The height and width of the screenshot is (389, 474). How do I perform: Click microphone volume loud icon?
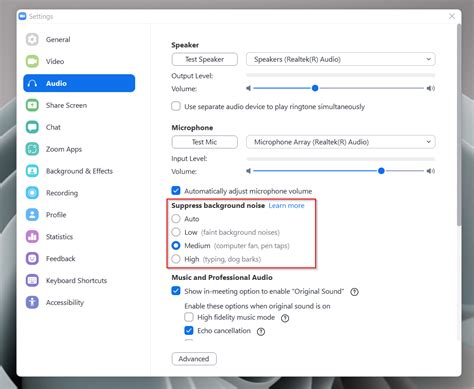(431, 171)
